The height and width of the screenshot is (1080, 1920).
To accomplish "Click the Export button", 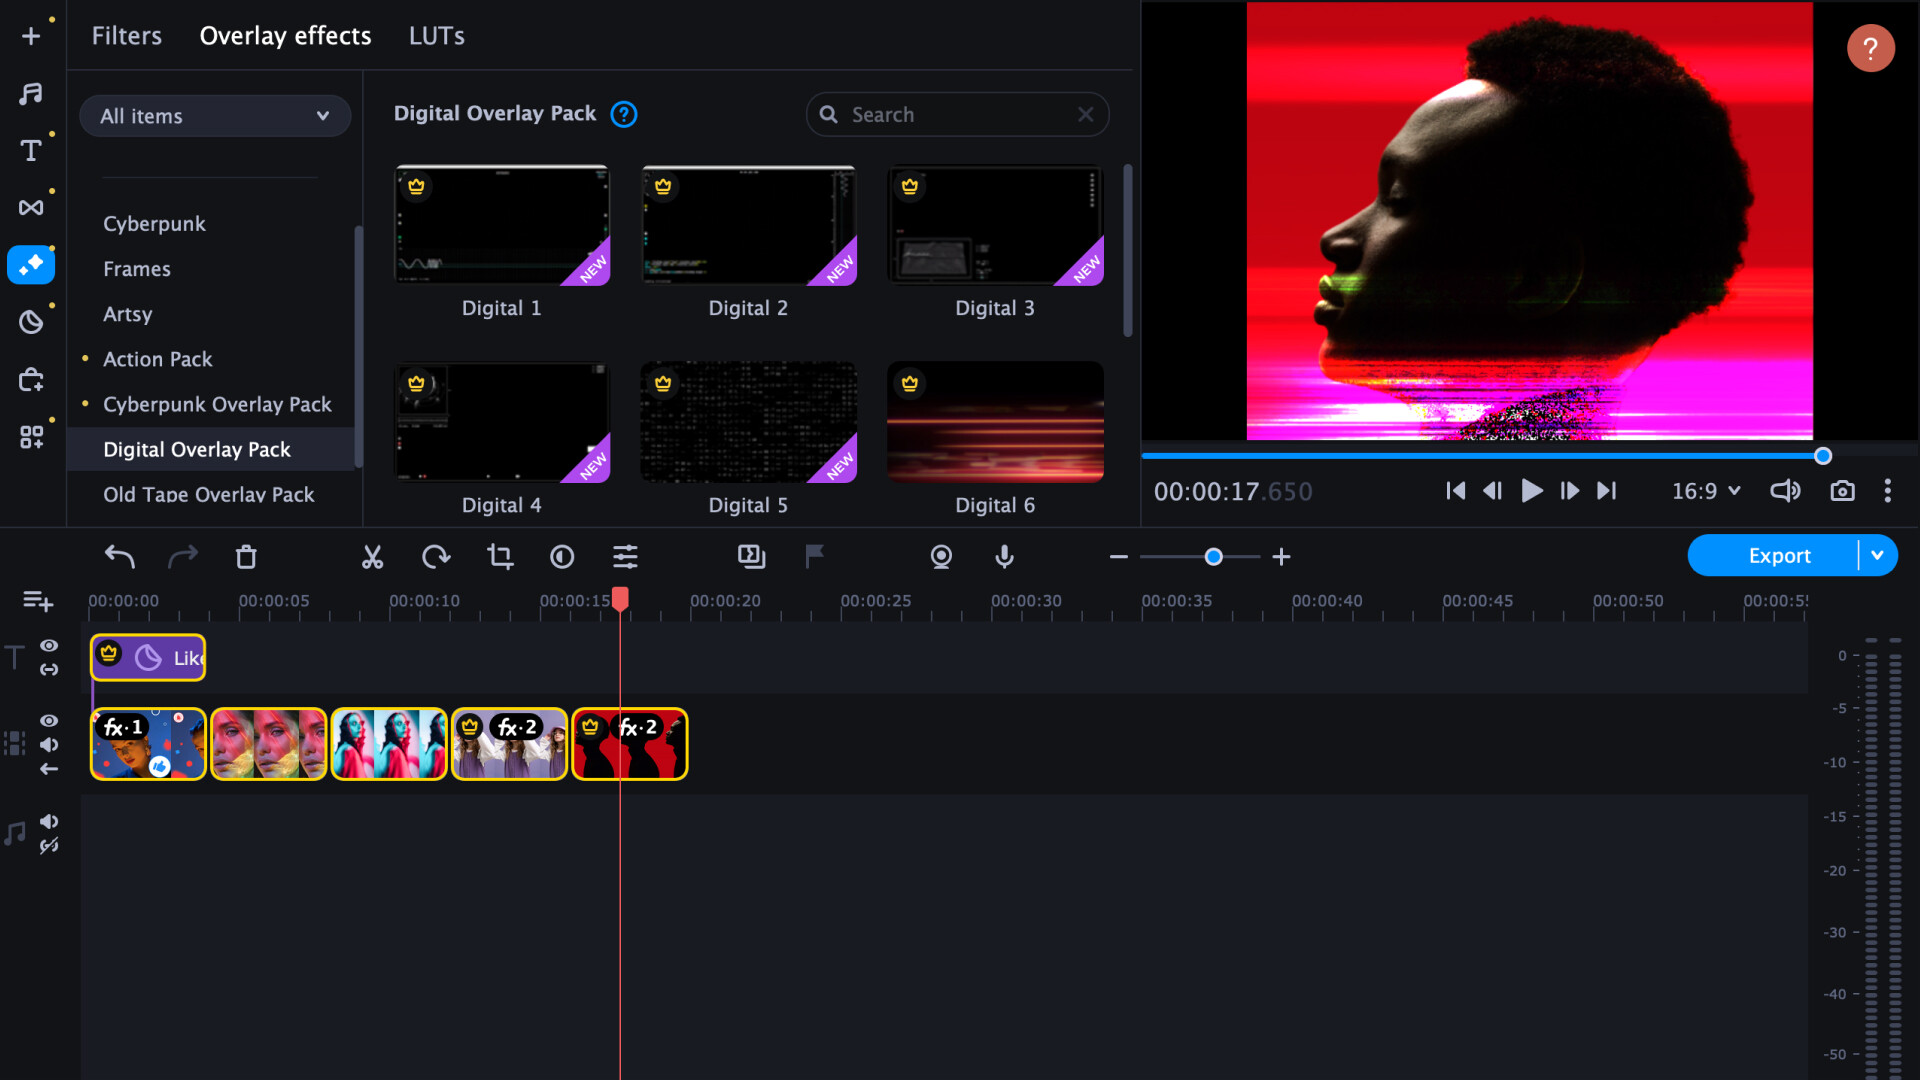I will click(1780, 555).
